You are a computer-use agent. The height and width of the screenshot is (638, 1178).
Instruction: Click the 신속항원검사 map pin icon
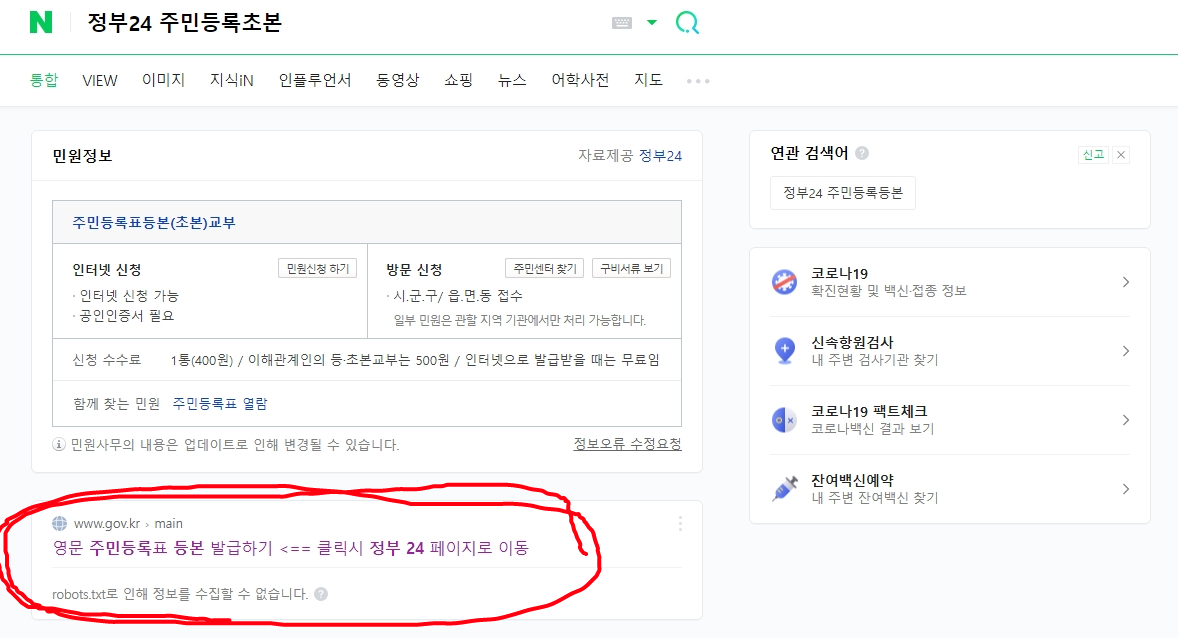click(x=784, y=351)
